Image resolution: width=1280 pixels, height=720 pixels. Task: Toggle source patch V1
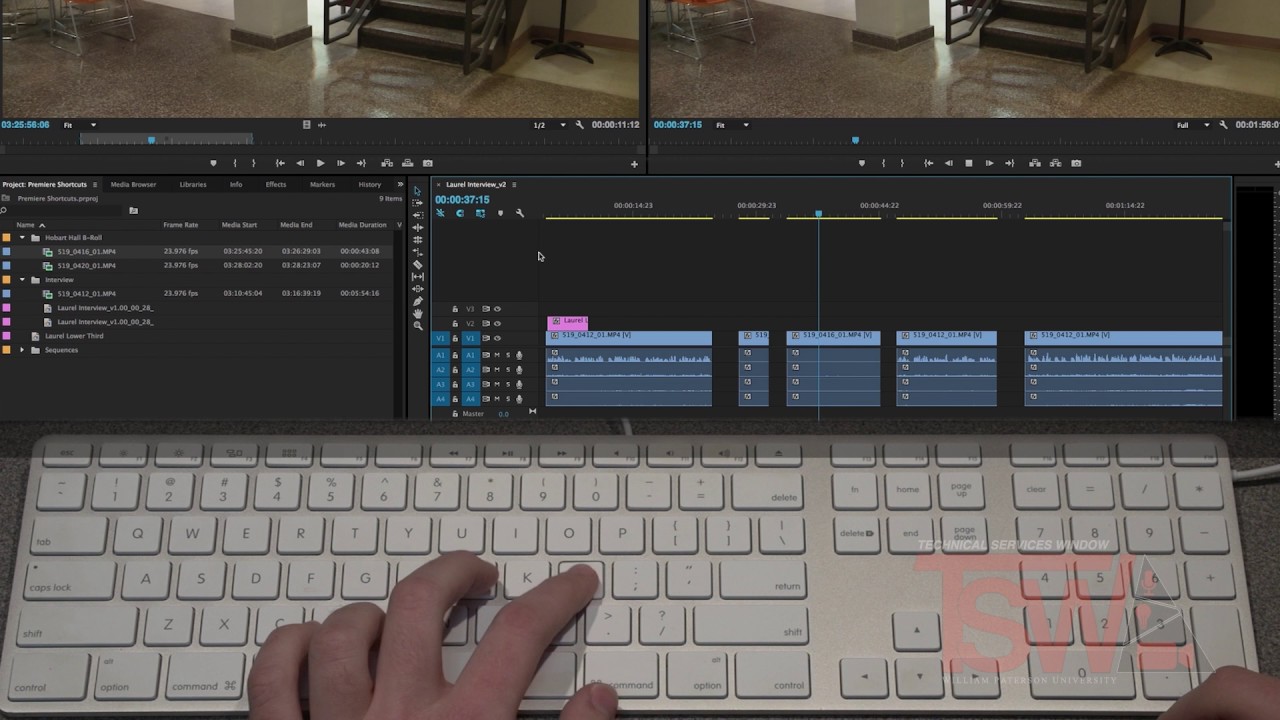[x=439, y=338]
